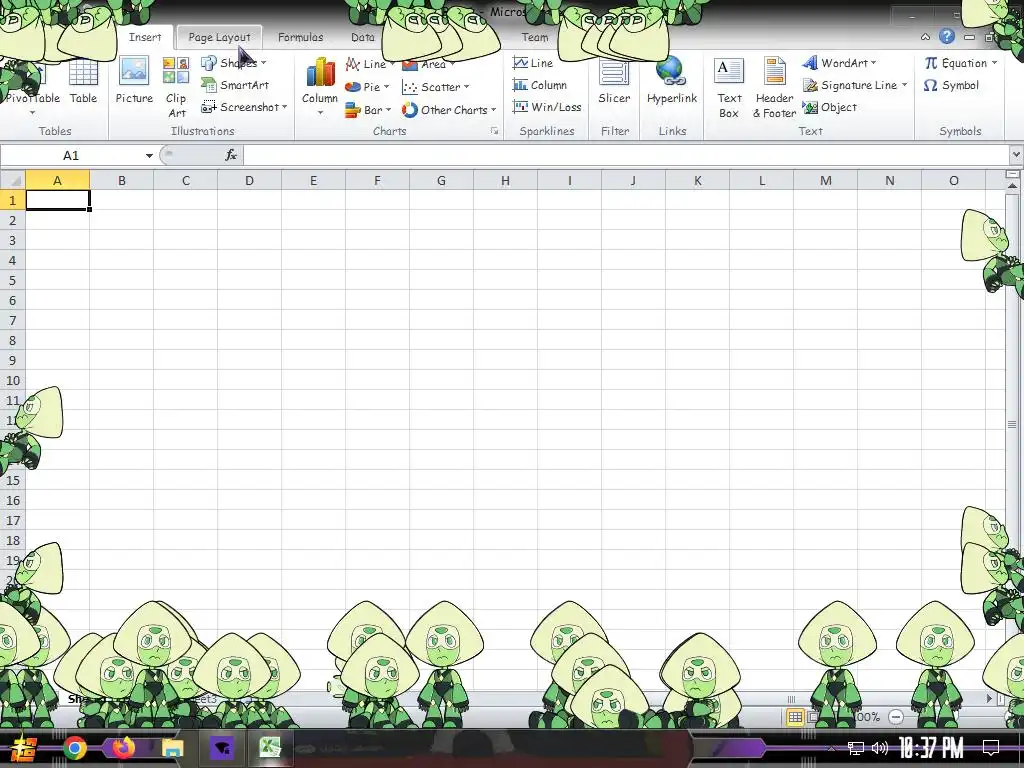Image resolution: width=1024 pixels, height=768 pixels.
Task: Click the Name Box showing A1
Action: 71,155
